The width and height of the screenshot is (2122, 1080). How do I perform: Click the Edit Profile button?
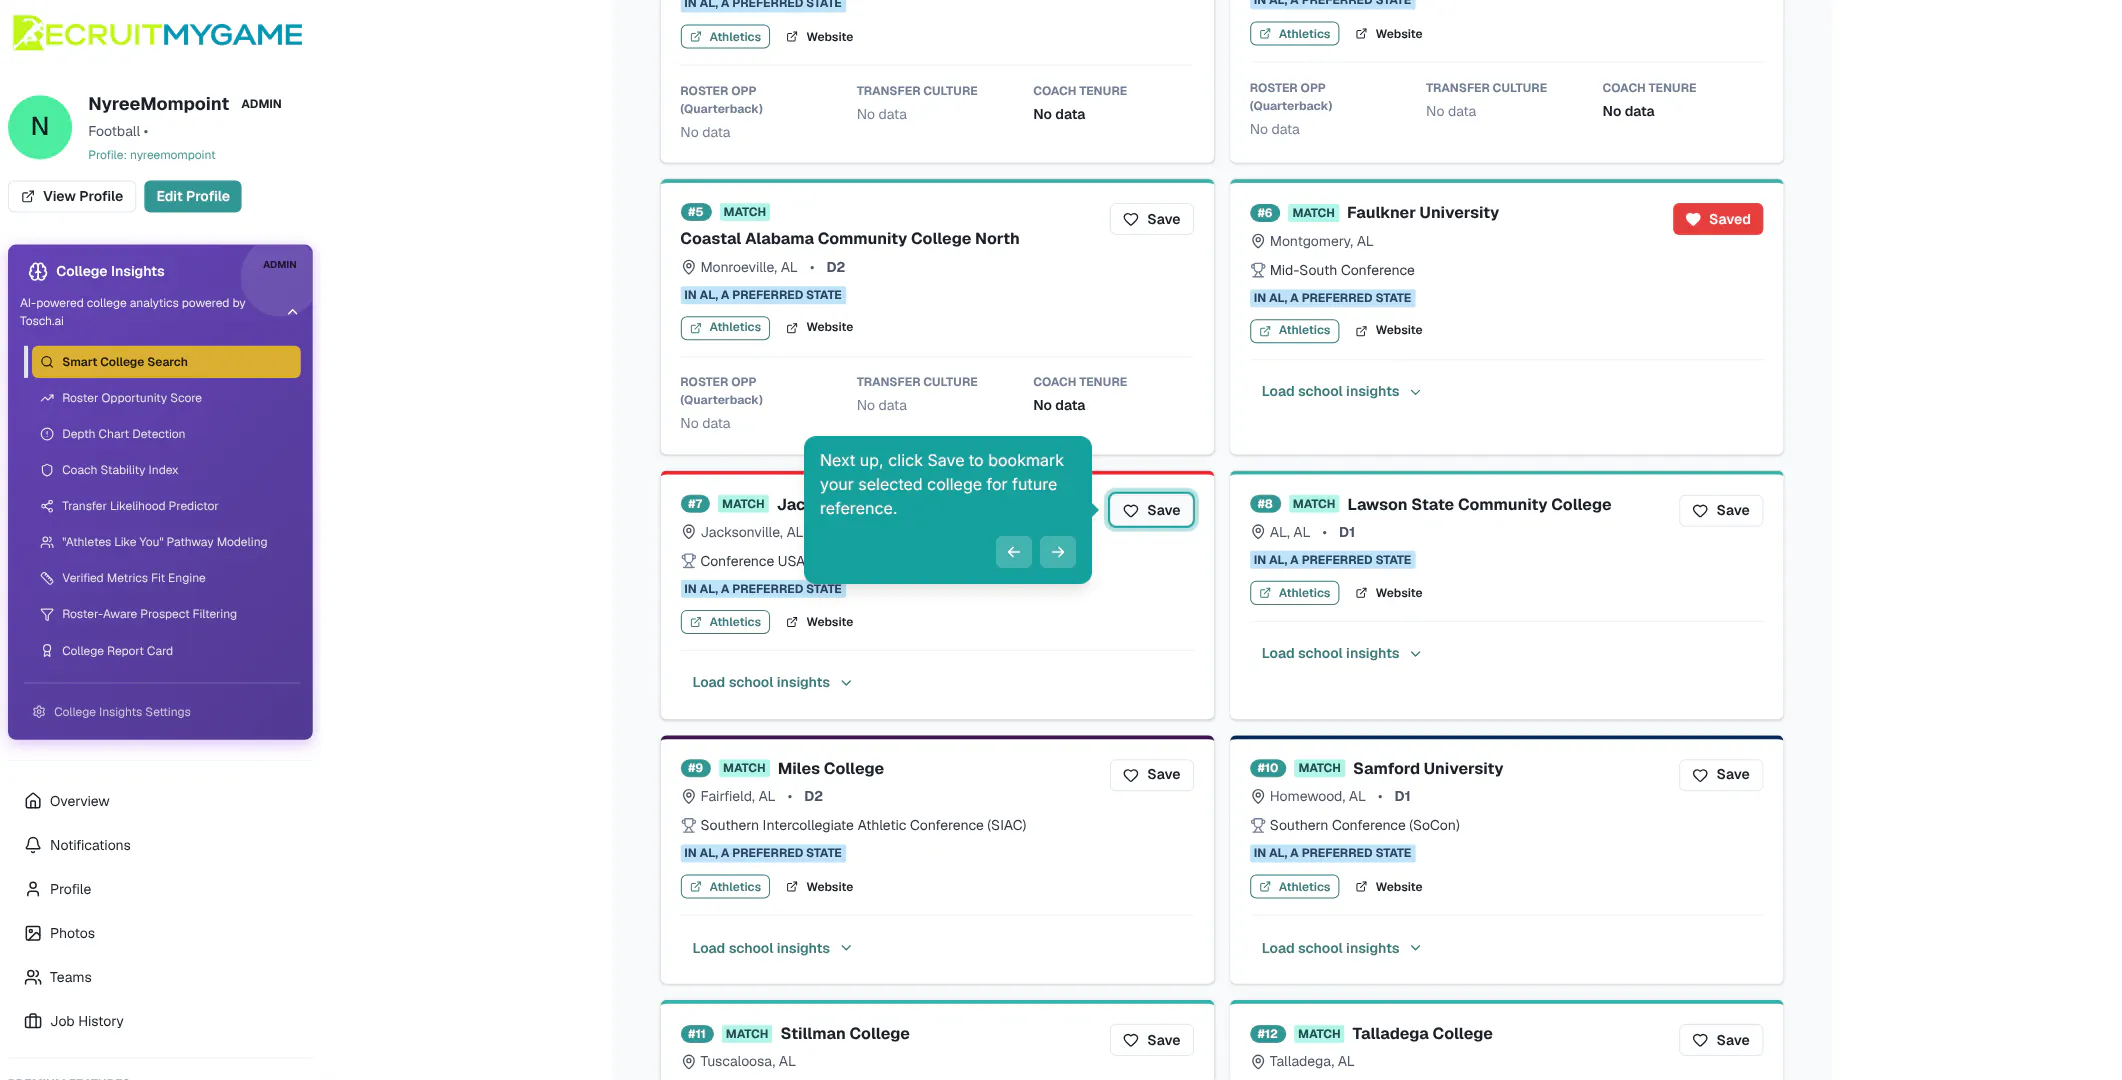click(193, 196)
